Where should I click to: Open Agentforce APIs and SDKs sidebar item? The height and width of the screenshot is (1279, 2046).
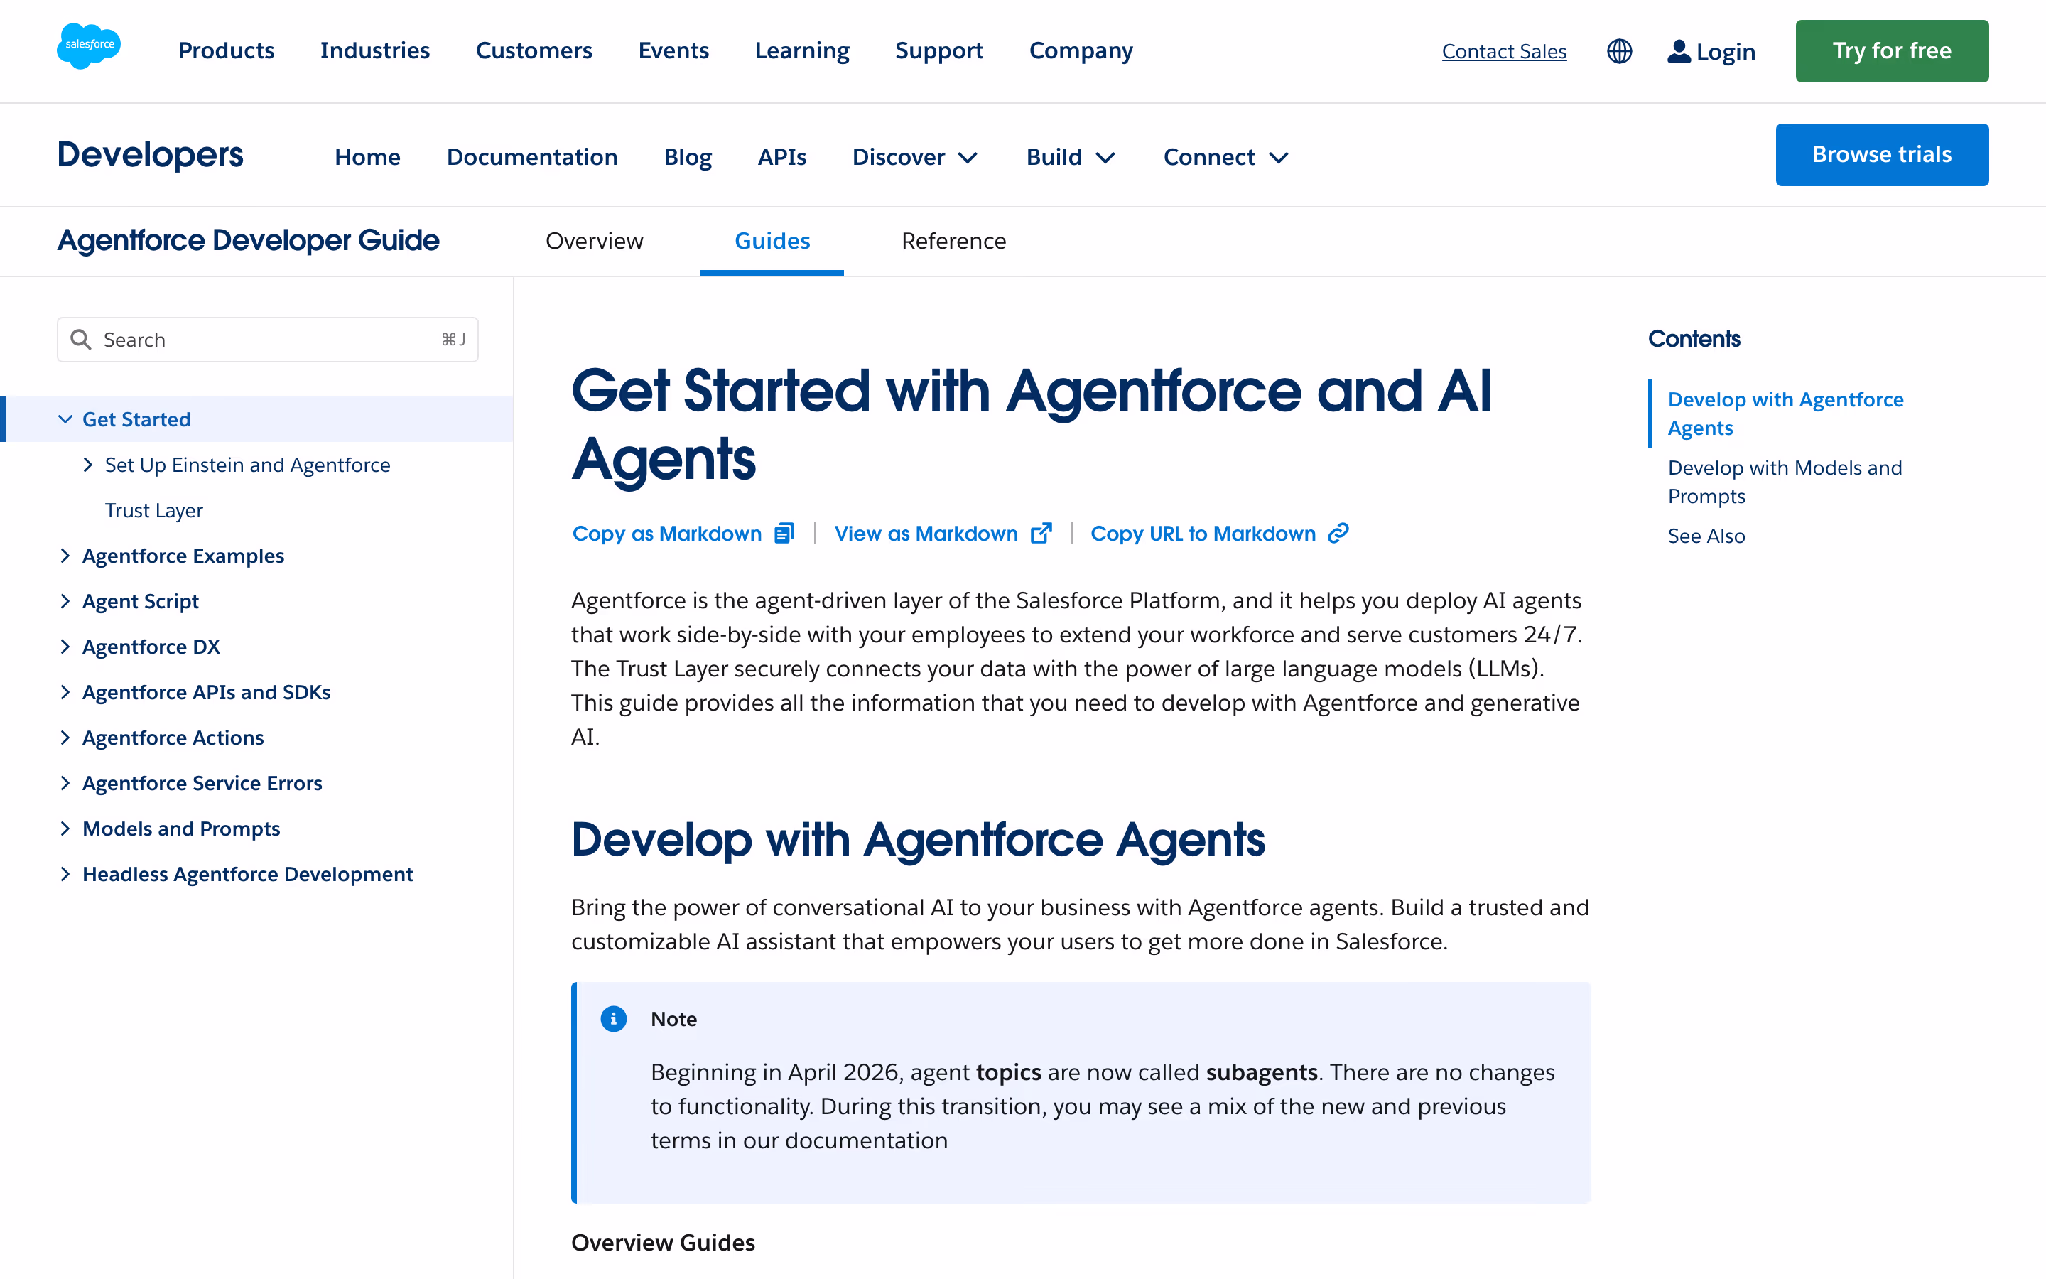(206, 692)
